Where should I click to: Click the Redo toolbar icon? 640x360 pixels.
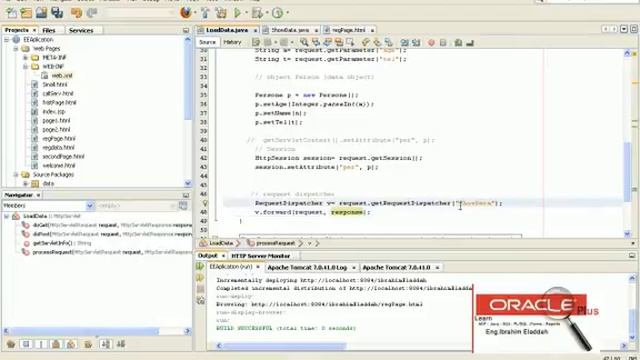click(x=92, y=13)
